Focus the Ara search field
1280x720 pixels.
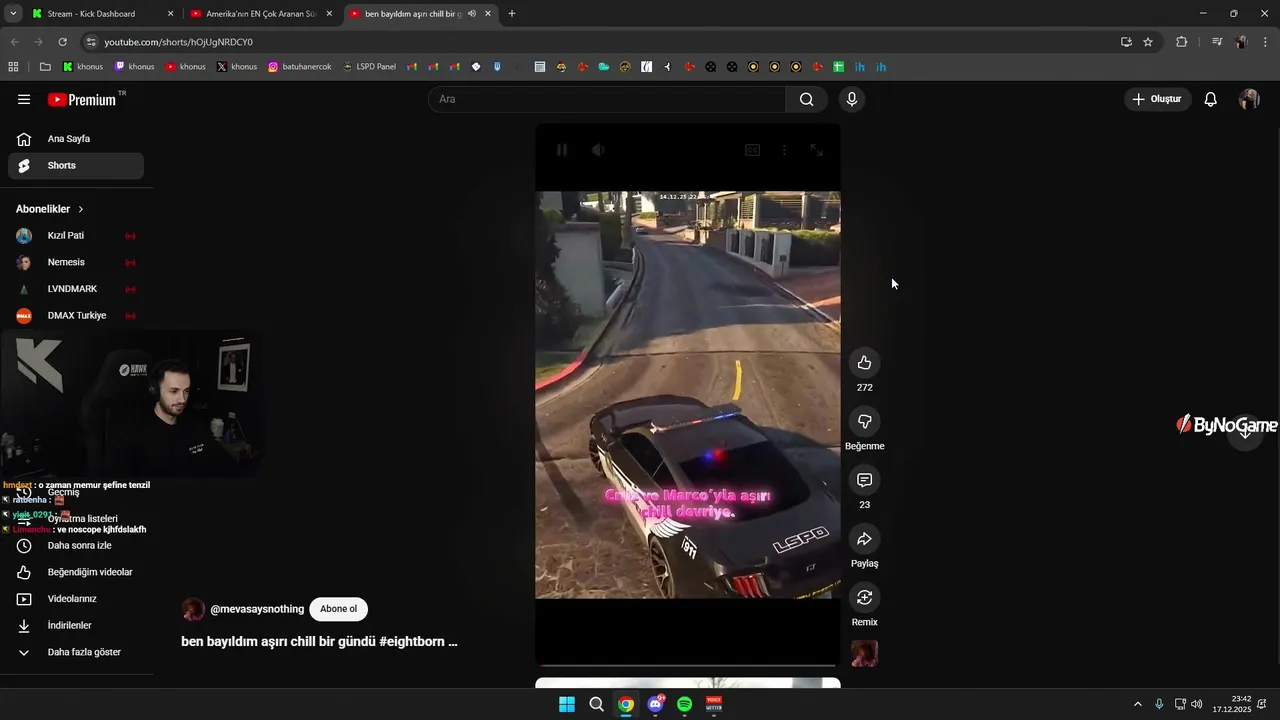[x=607, y=99]
